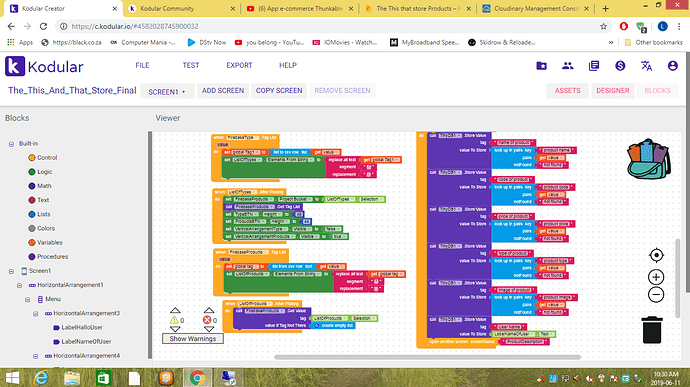690x387 pixels.
Task: Open the user account icon
Action: pyautogui.click(x=672, y=66)
